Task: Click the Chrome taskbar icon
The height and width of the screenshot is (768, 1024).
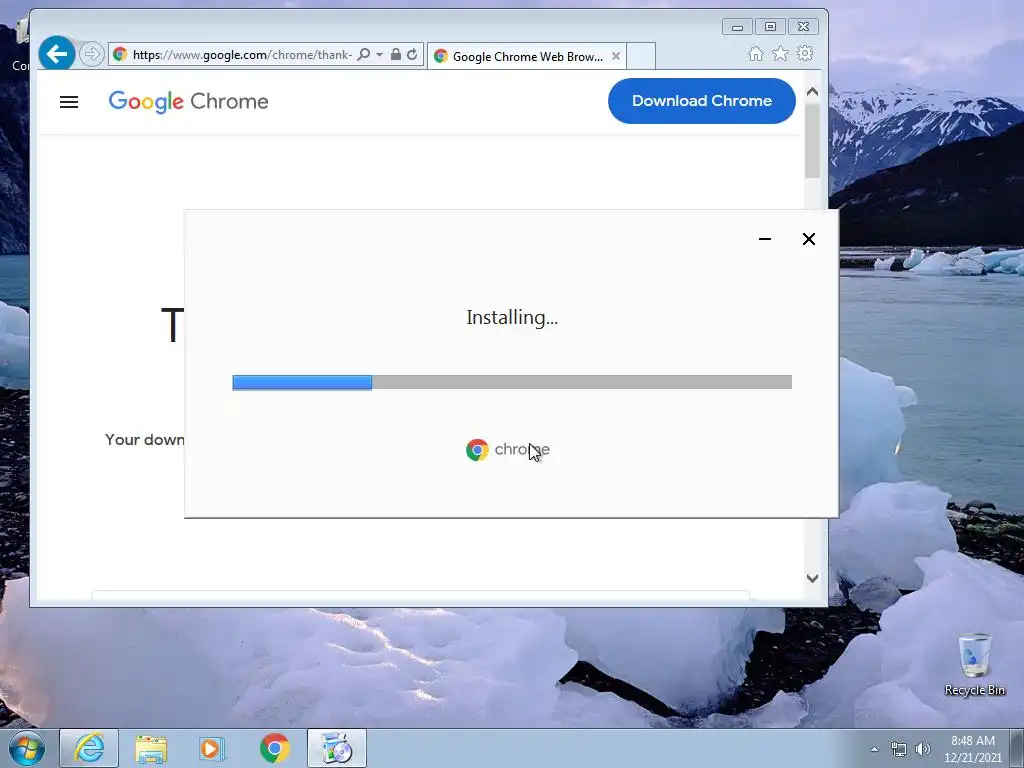Action: [x=274, y=748]
